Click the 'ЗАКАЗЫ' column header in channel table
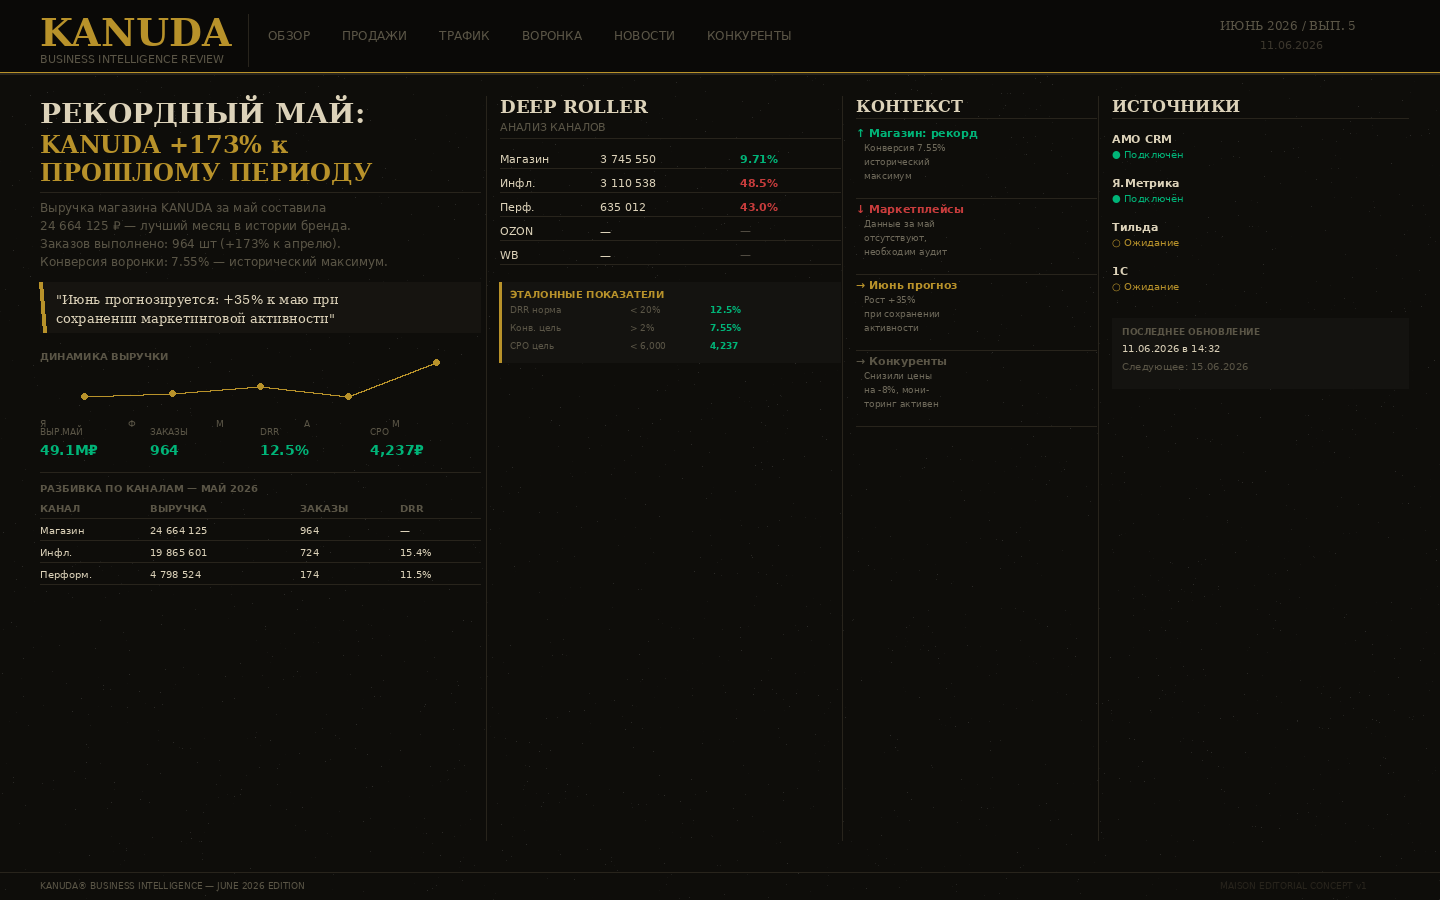Viewport: 1440px width, 900px height. (x=324, y=509)
